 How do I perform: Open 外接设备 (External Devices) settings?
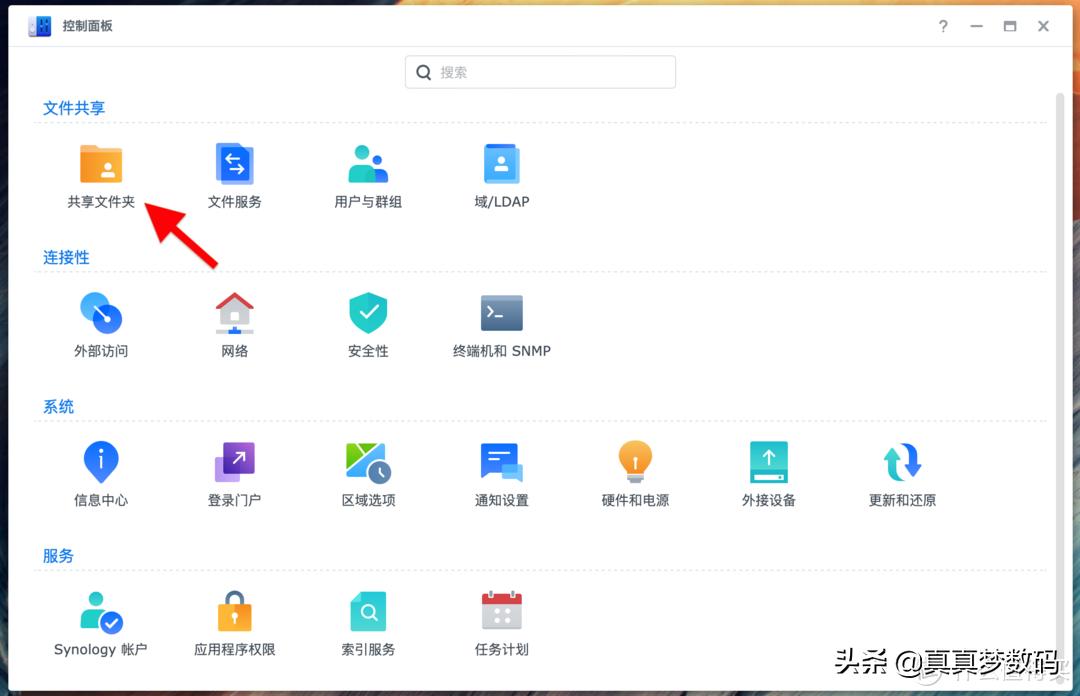click(767, 471)
